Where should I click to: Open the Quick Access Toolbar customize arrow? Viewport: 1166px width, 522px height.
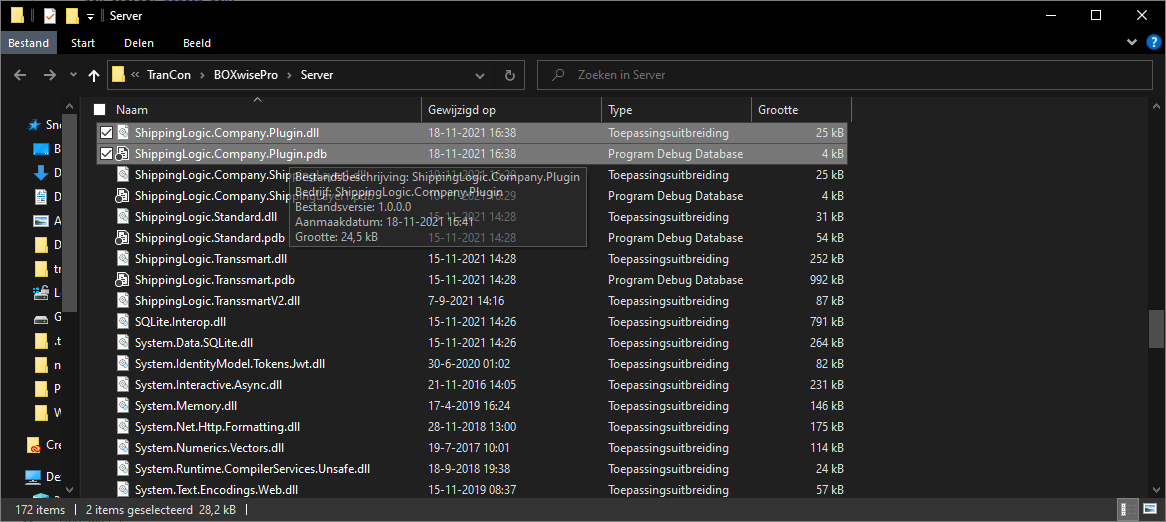[90, 16]
